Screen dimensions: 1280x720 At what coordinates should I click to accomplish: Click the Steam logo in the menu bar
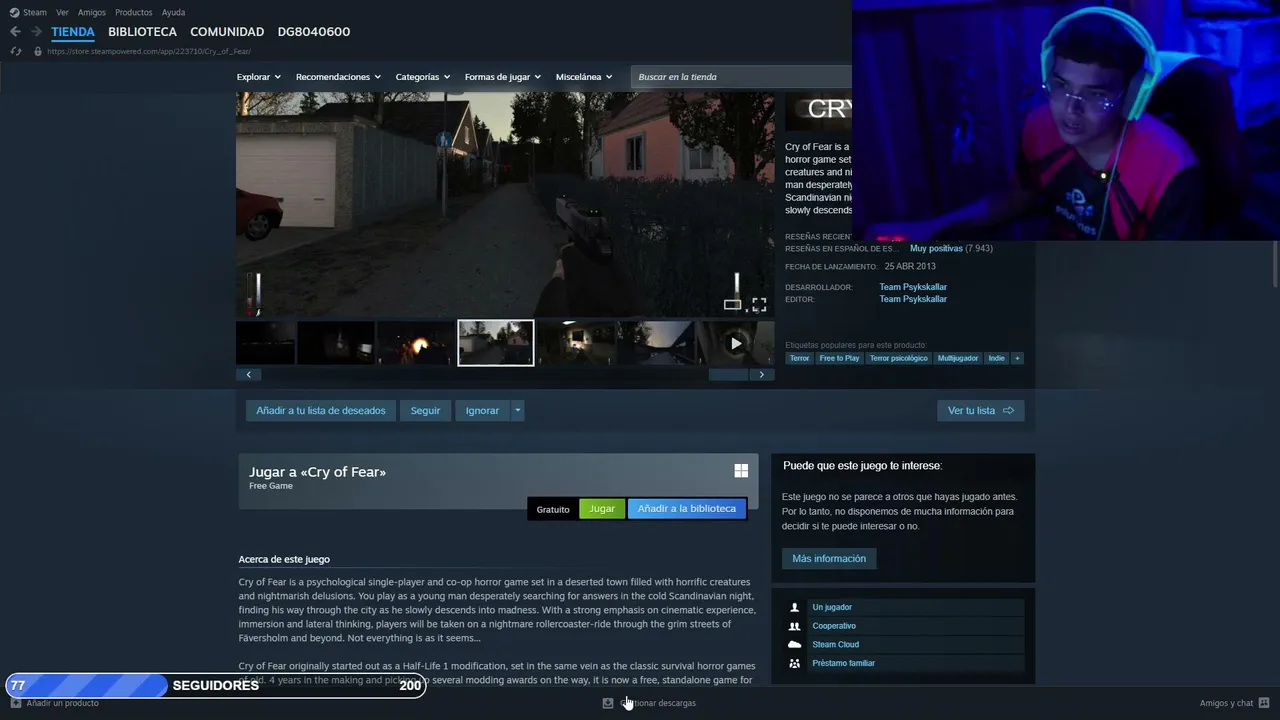point(14,12)
